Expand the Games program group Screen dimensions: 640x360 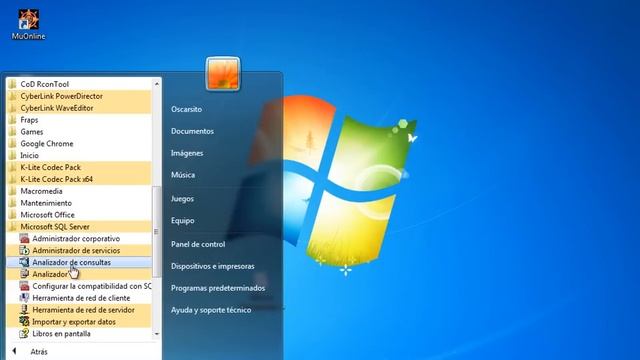79,131
